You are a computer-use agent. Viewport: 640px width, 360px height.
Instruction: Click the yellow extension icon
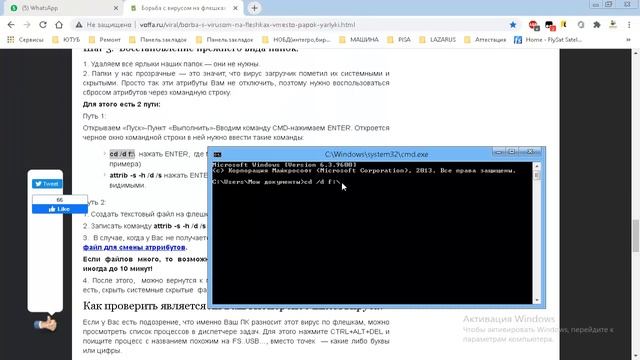tap(564, 25)
